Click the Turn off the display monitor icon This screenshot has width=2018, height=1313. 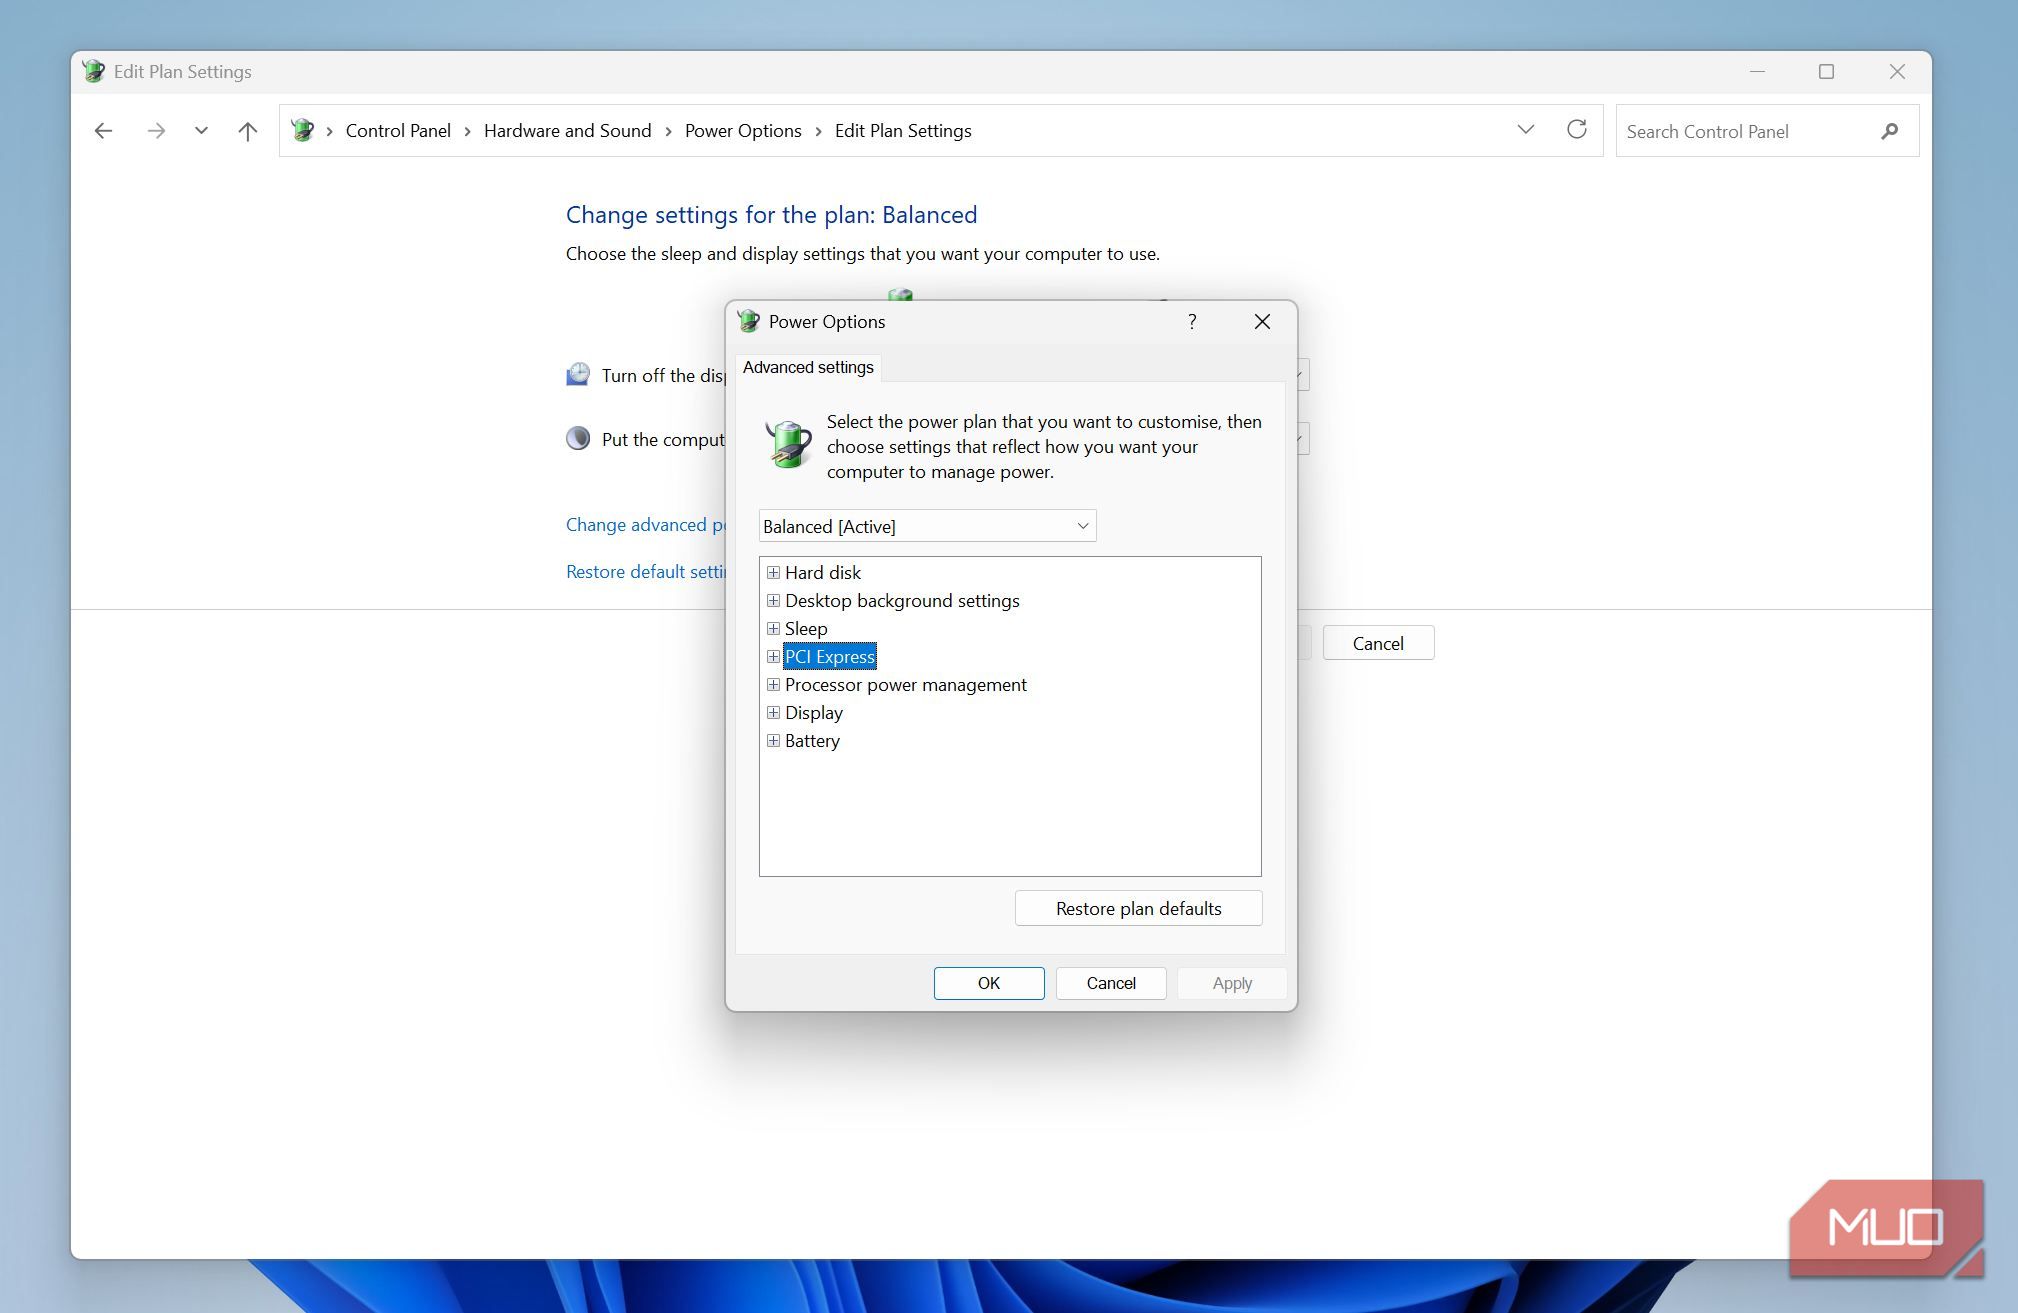click(x=578, y=375)
